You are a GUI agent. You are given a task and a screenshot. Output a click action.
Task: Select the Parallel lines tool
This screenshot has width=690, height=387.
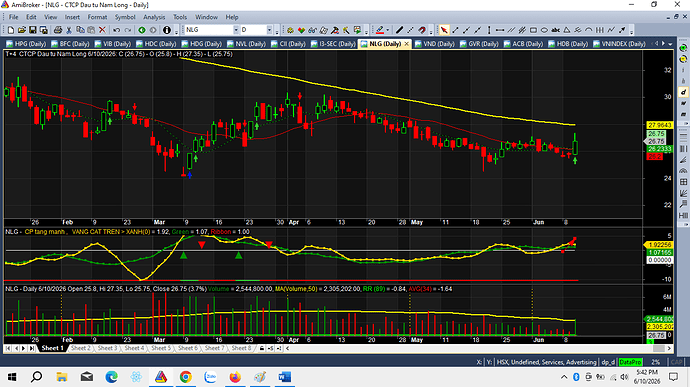(511, 30)
